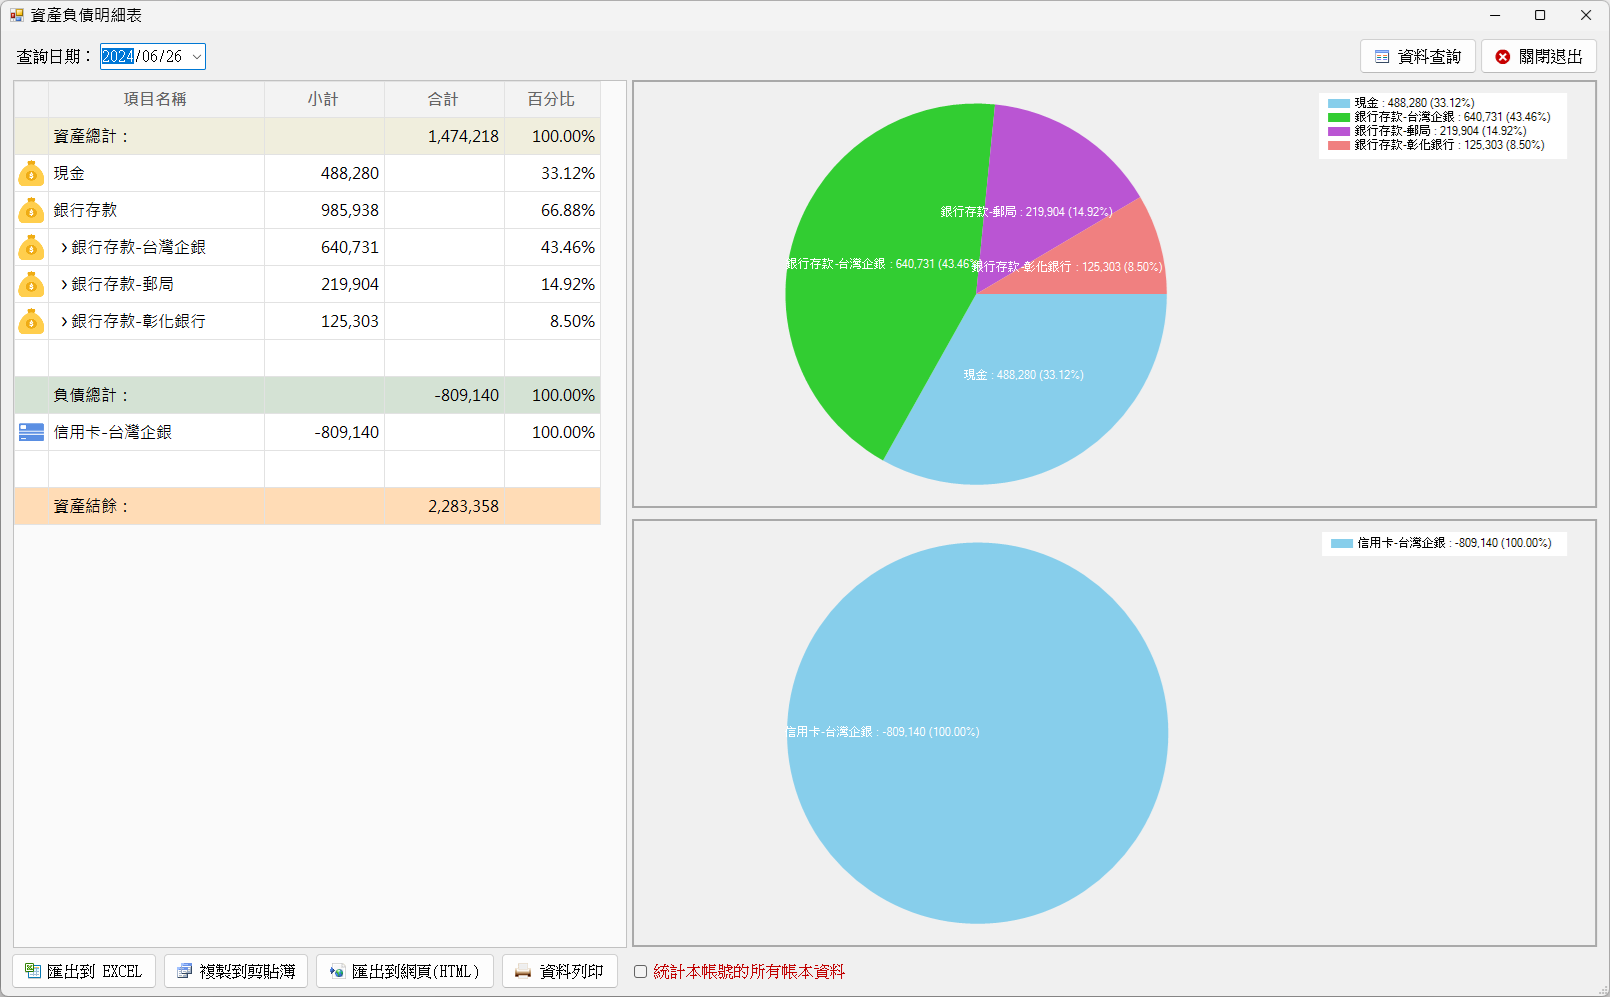This screenshot has width=1610, height=997.
Task: Click the 640,731 subtotal cell
Action: [324, 247]
